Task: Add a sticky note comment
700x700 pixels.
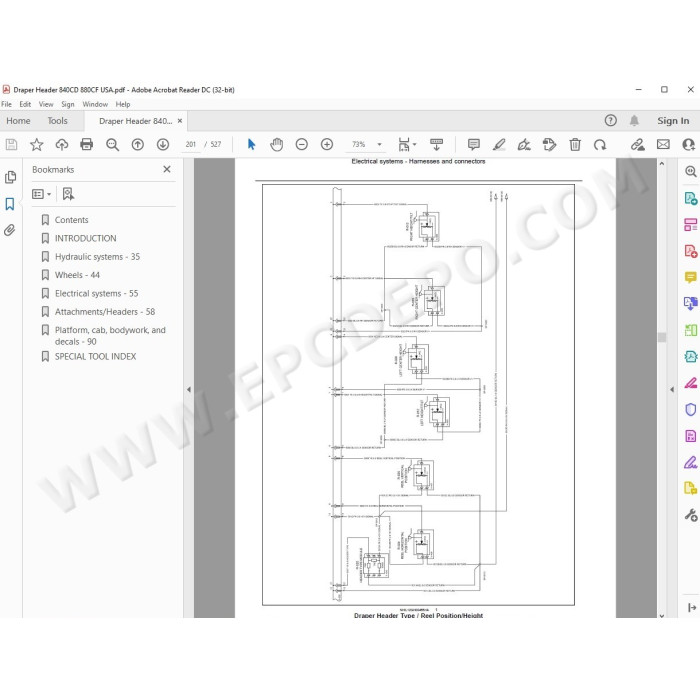Action: 474,144
